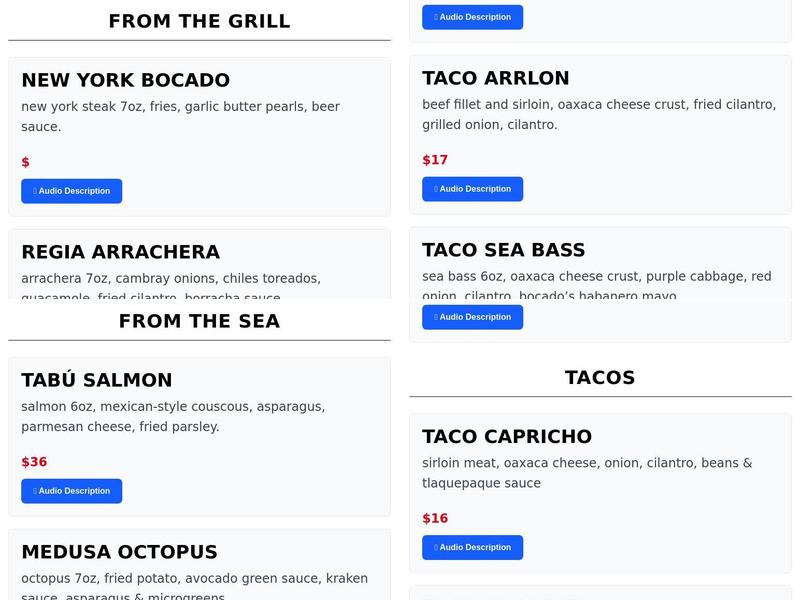800x600 pixels.
Task: Select the Medusa Octopus dish title
Action: [x=119, y=552]
